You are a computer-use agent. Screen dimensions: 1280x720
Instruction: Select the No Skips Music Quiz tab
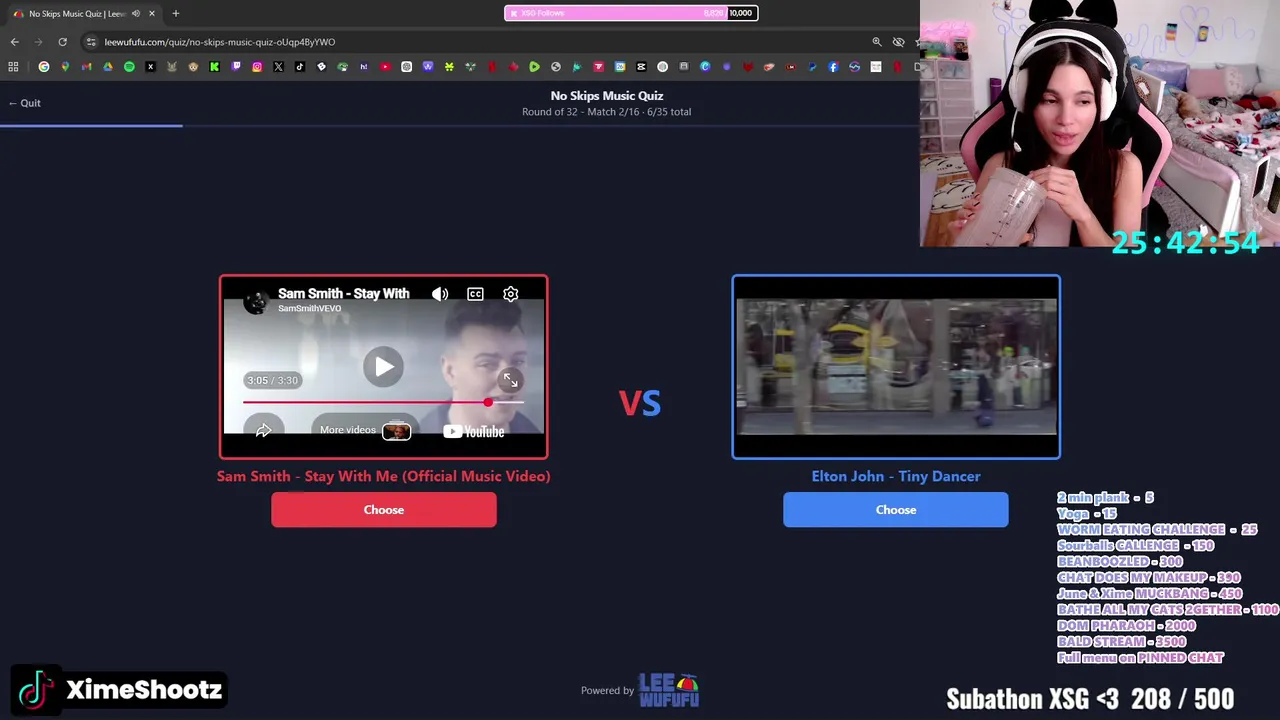83,14
